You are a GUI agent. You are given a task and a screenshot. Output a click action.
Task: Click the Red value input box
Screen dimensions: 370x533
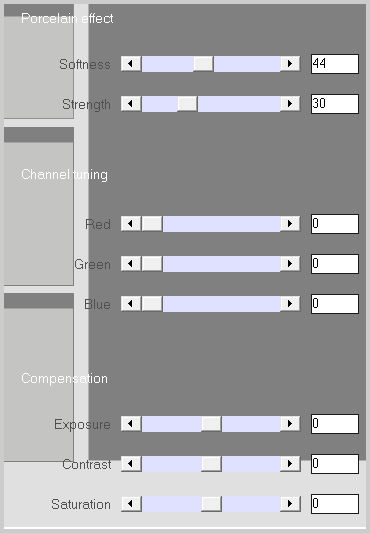point(335,224)
